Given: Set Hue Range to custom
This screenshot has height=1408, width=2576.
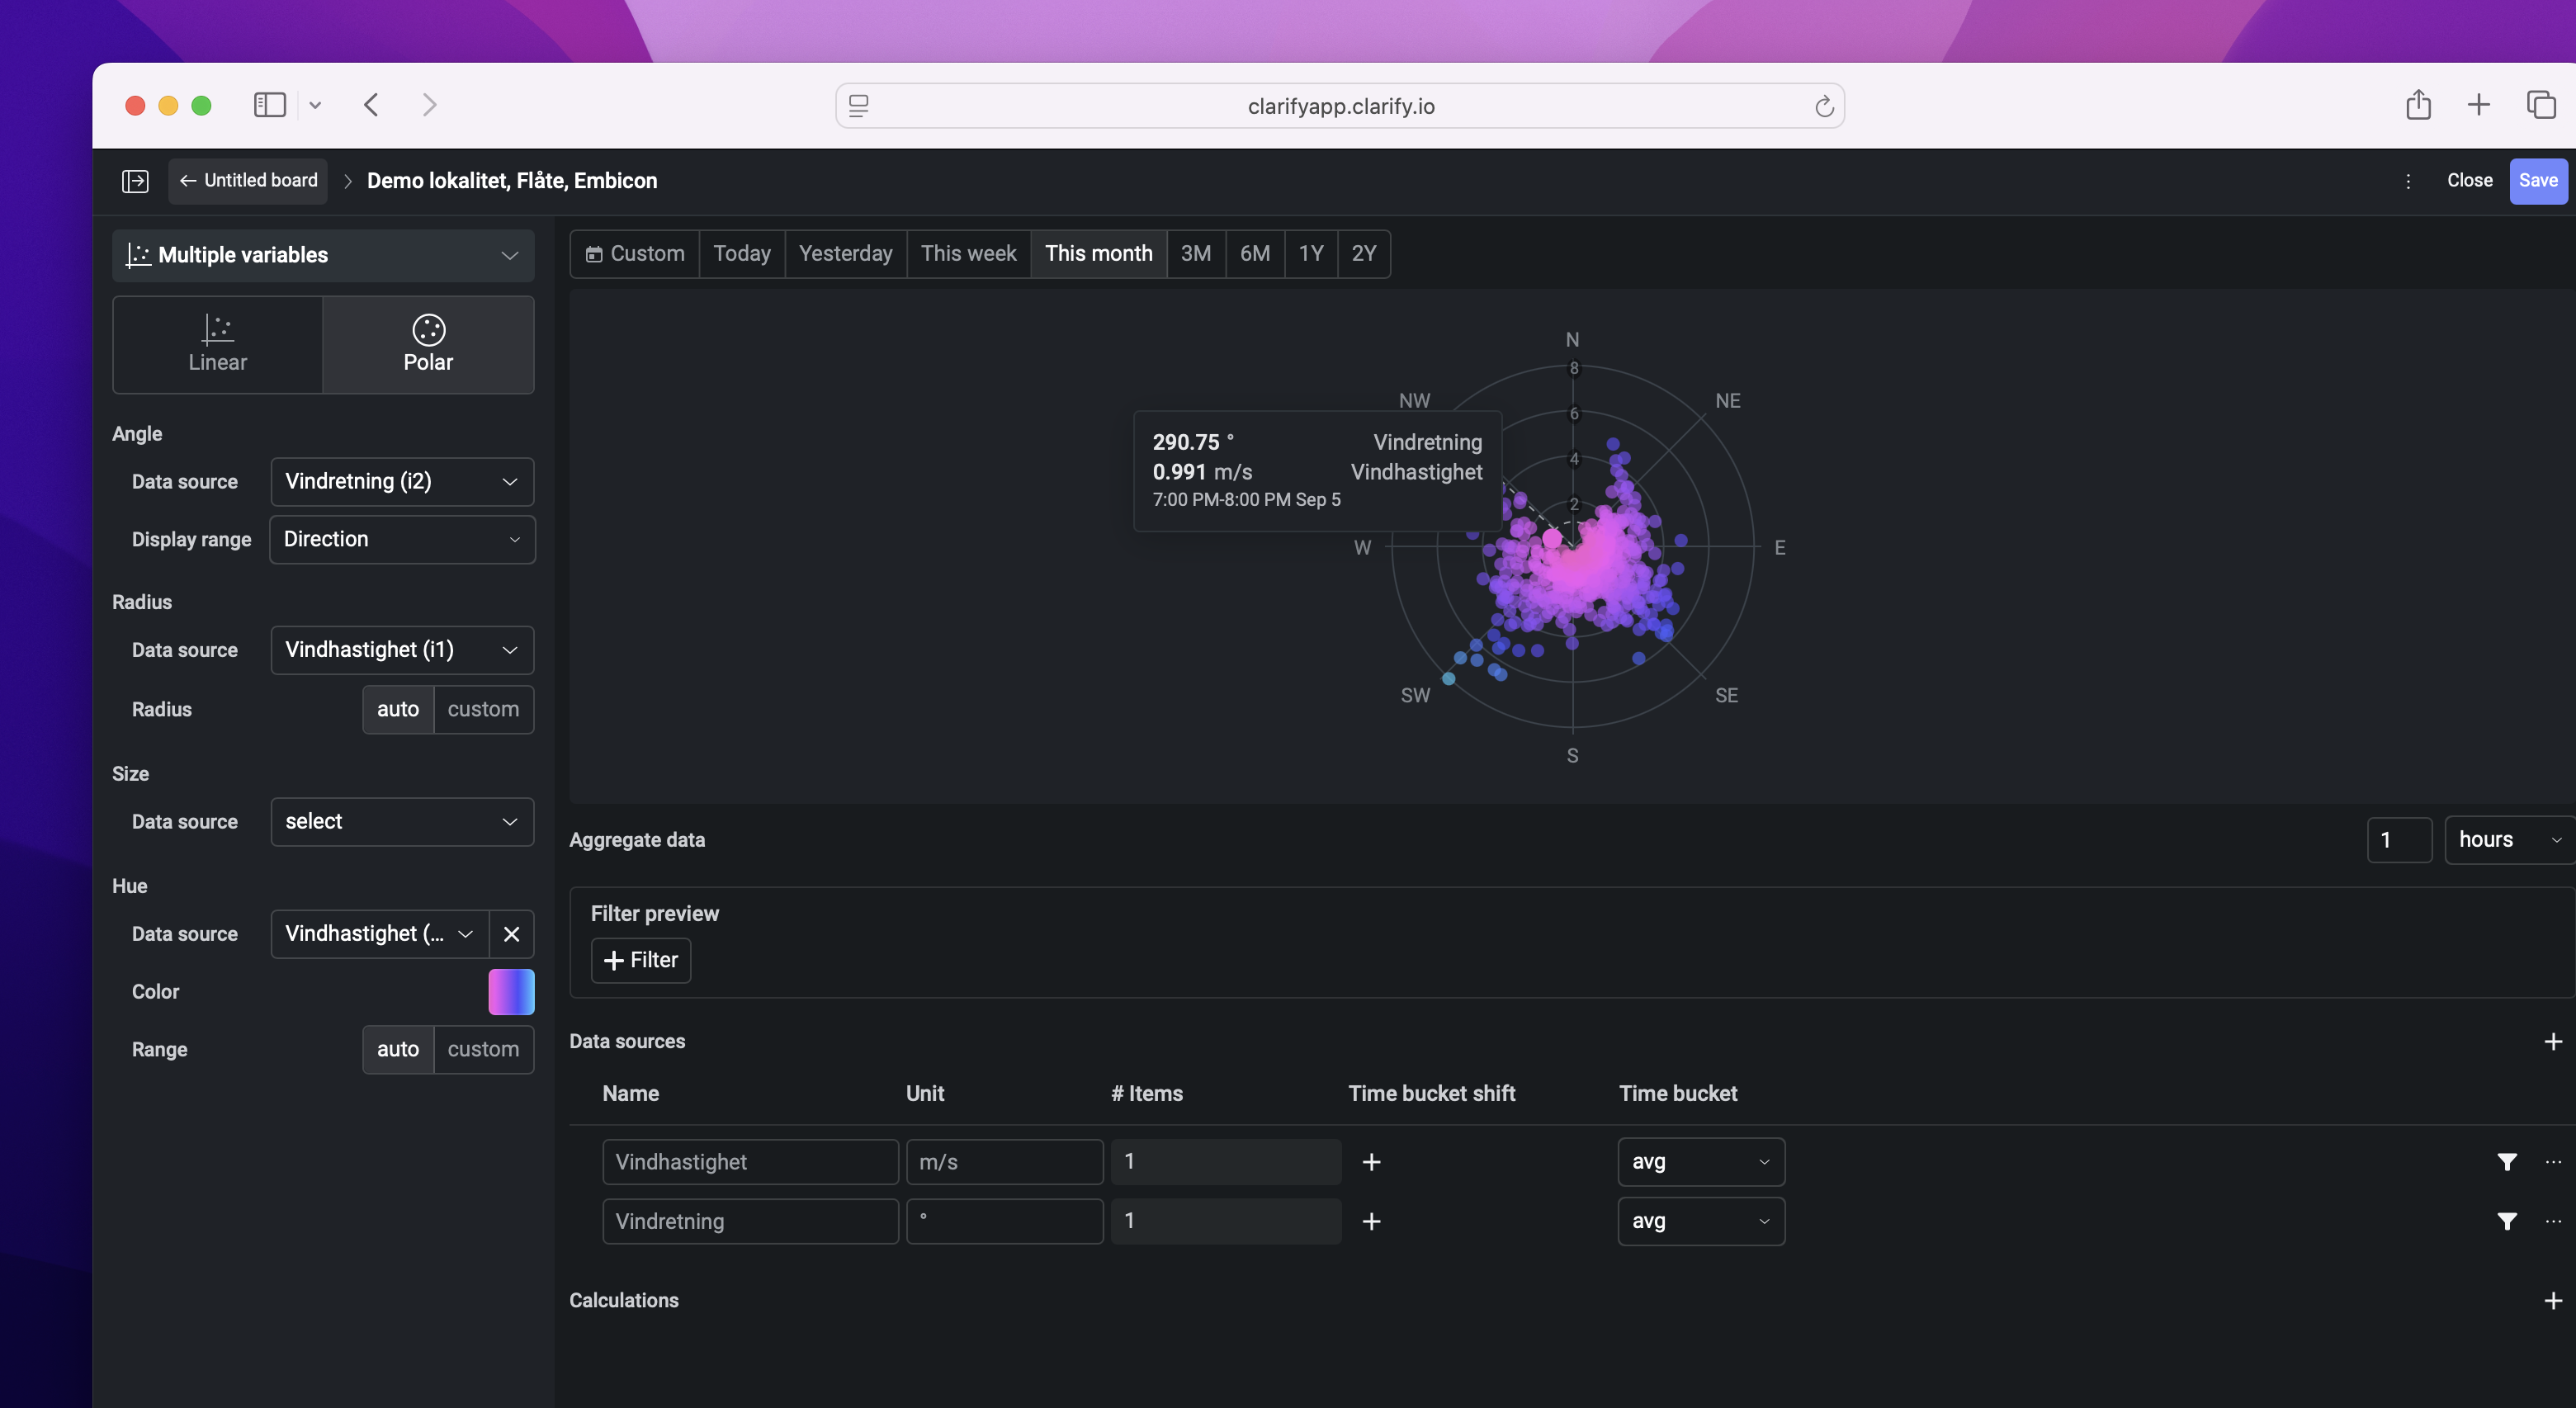Looking at the screenshot, I should (483, 1049).
